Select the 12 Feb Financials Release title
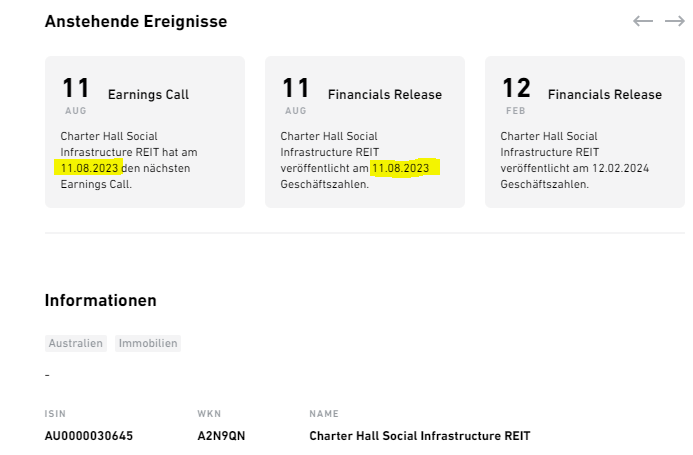The height and width of the screenshot is (455, 693). 604,95
